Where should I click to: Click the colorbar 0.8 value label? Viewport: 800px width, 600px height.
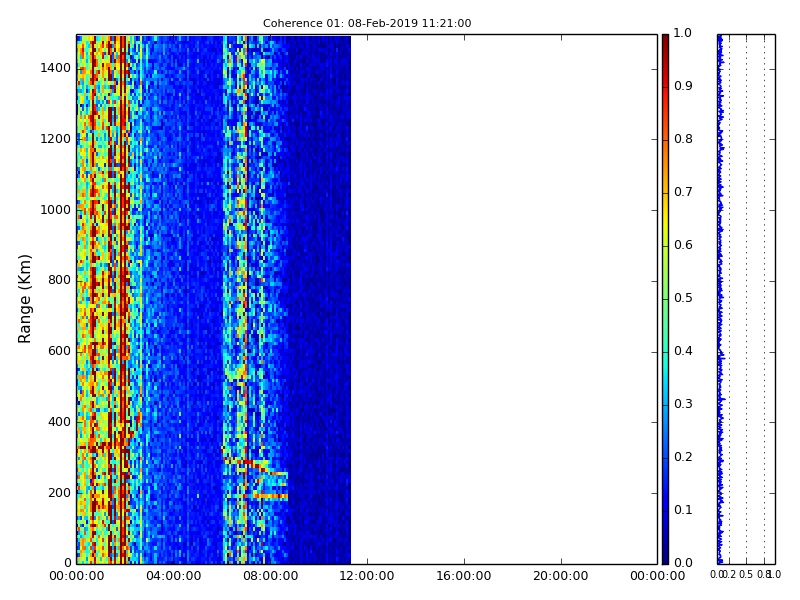683,139
